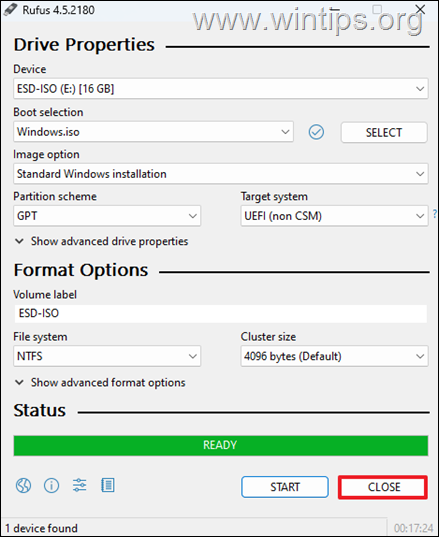Open the language globe icon
Screen dimensions: 439x537
[x=23, y=485]
